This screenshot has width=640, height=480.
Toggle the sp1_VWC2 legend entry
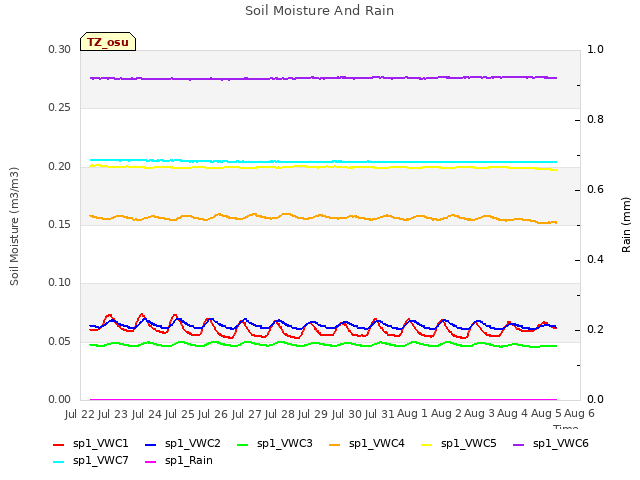pos(183,444)
